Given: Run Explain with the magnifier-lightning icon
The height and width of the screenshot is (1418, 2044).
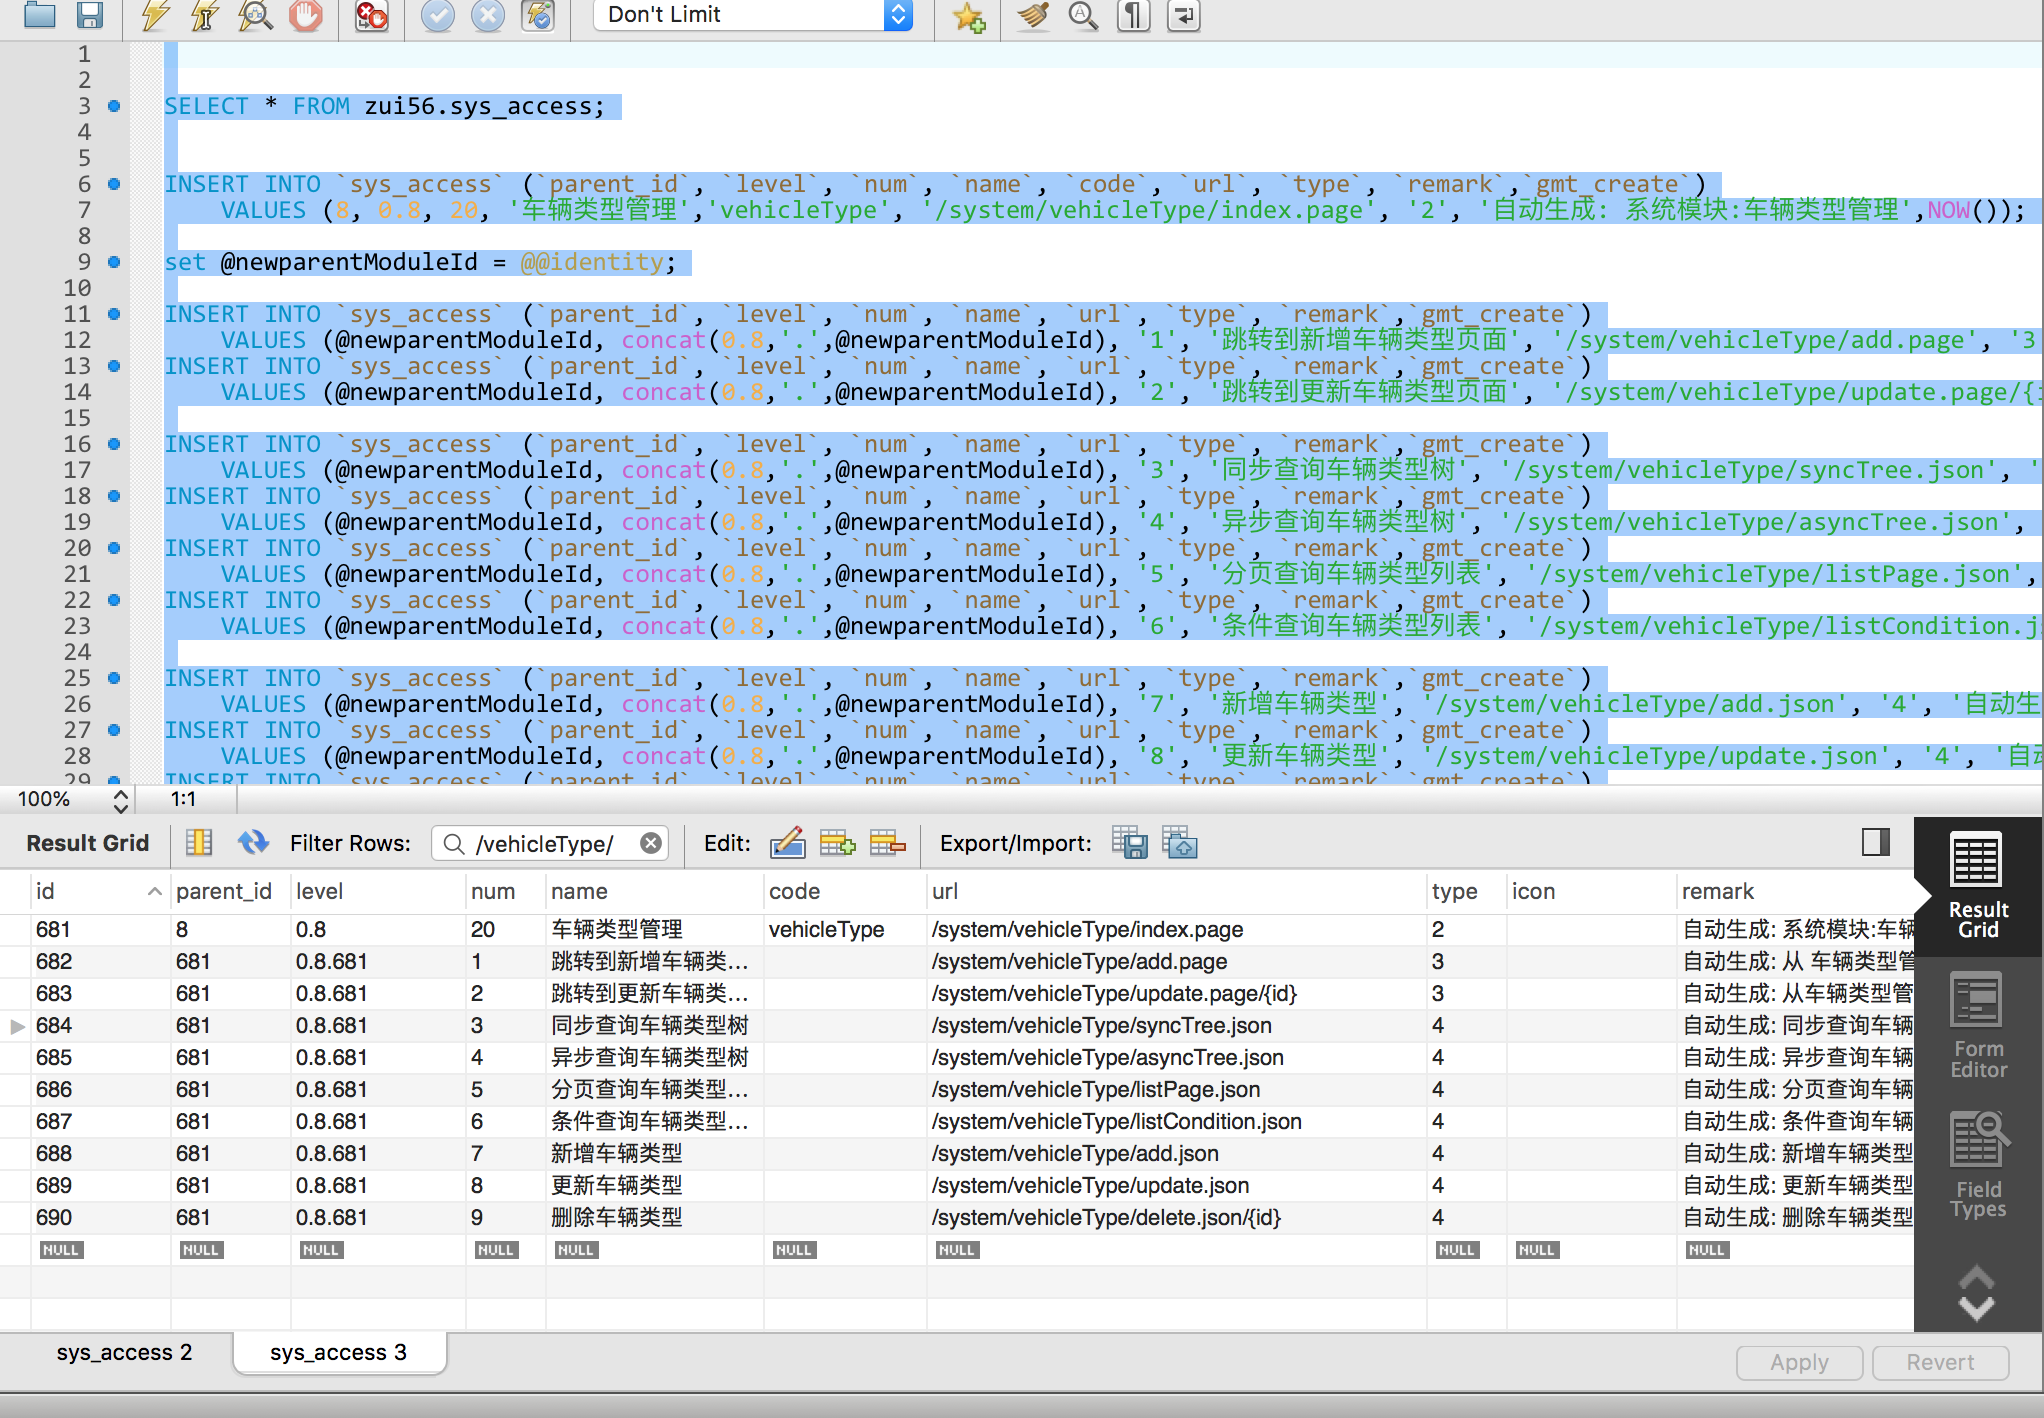Looking at the screenshot, I should click(255, 15).
